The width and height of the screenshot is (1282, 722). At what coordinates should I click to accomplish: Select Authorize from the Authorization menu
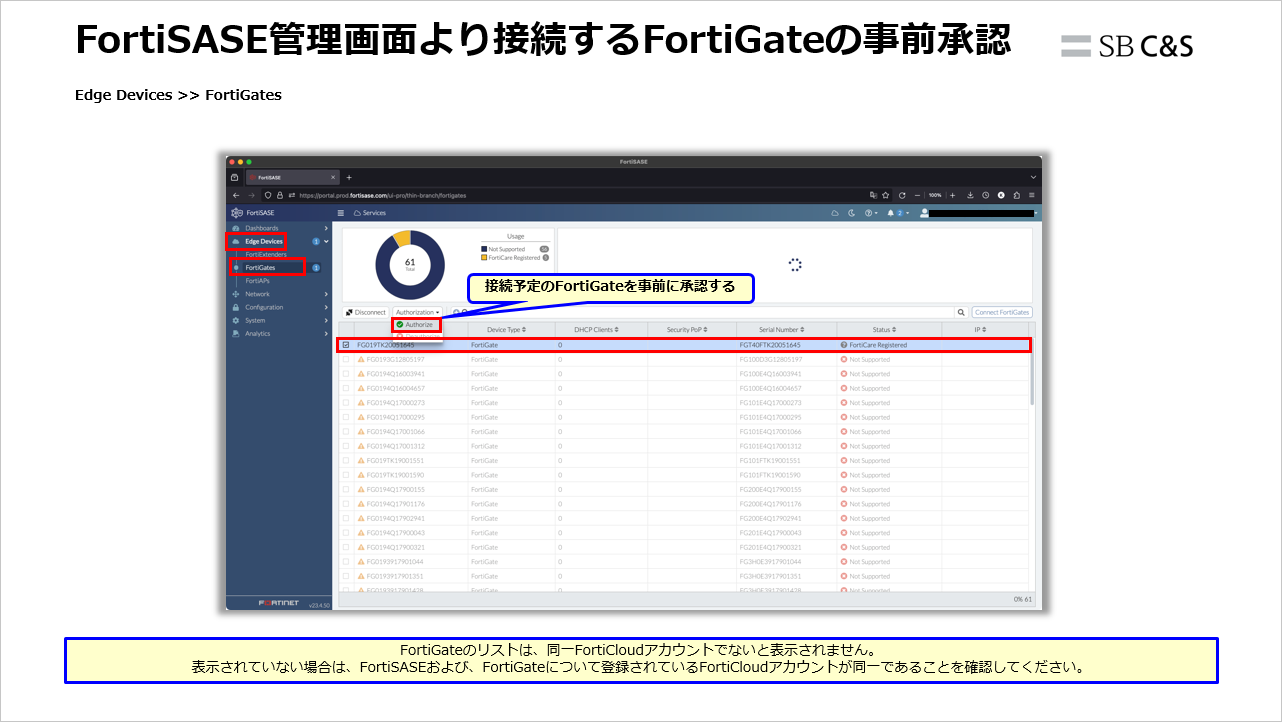[x=416, y=325]
